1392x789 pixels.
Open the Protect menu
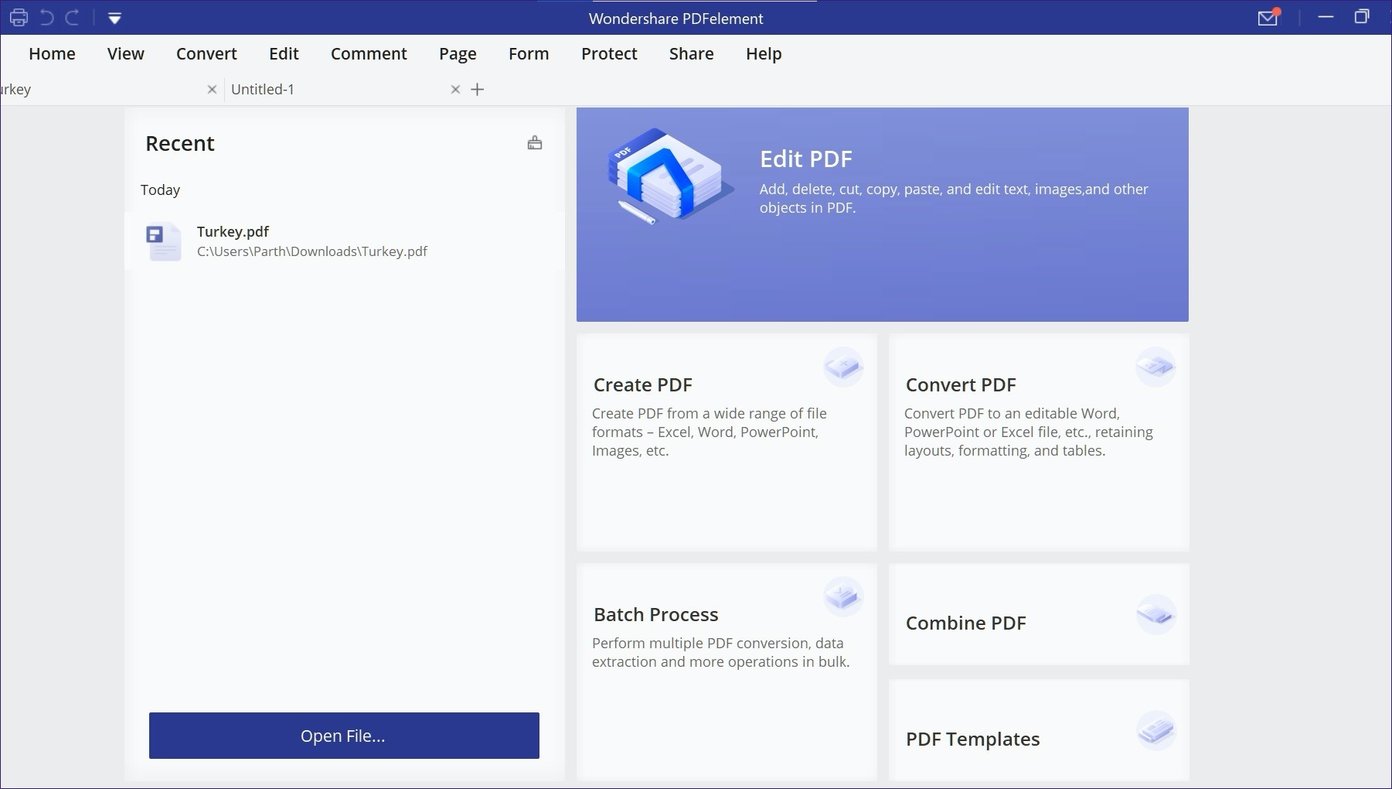609,53
